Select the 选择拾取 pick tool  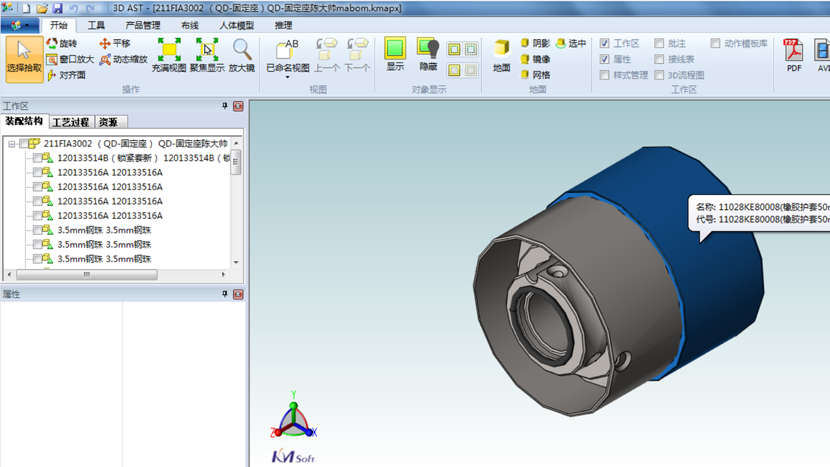(x=24, y=58)
